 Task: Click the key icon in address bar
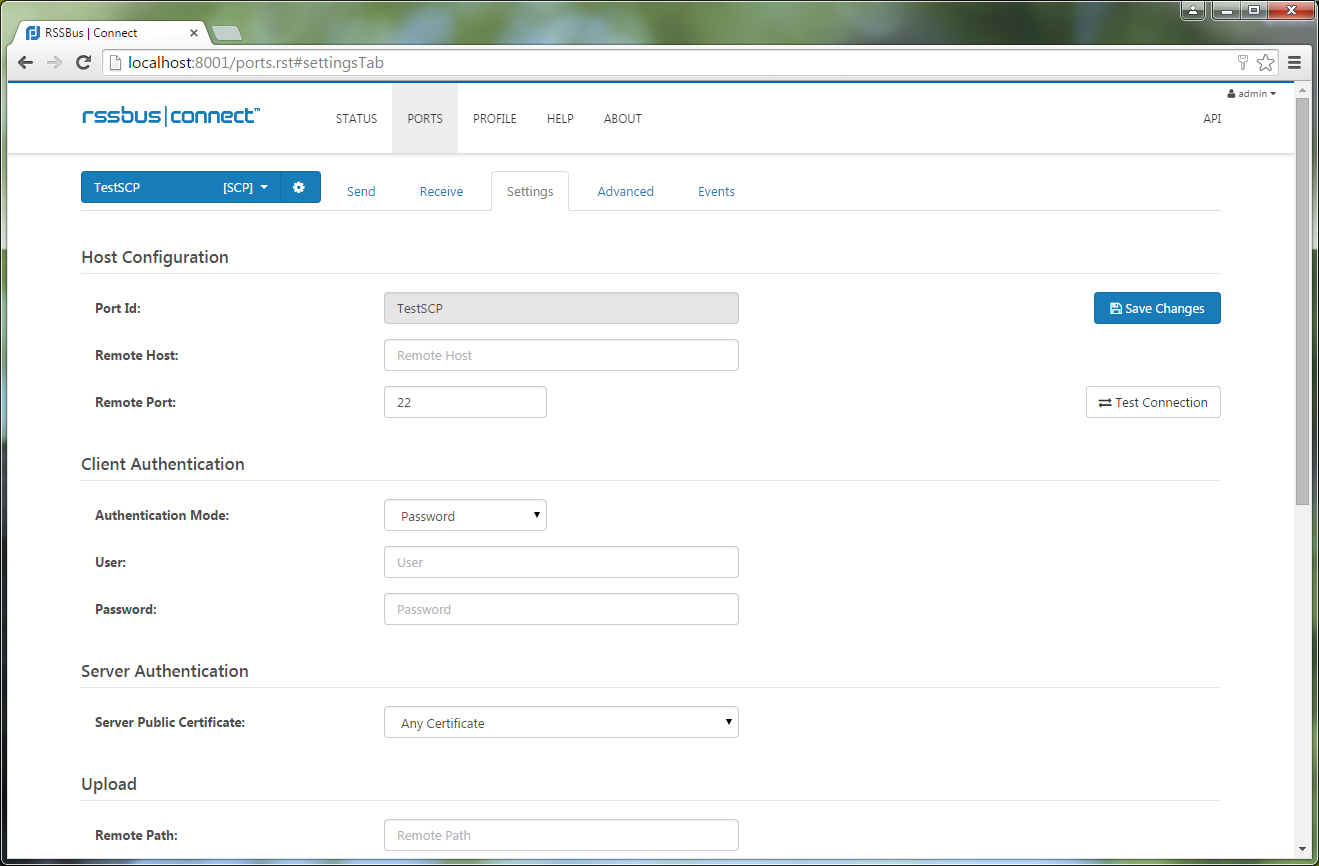tap(1243, 63)
